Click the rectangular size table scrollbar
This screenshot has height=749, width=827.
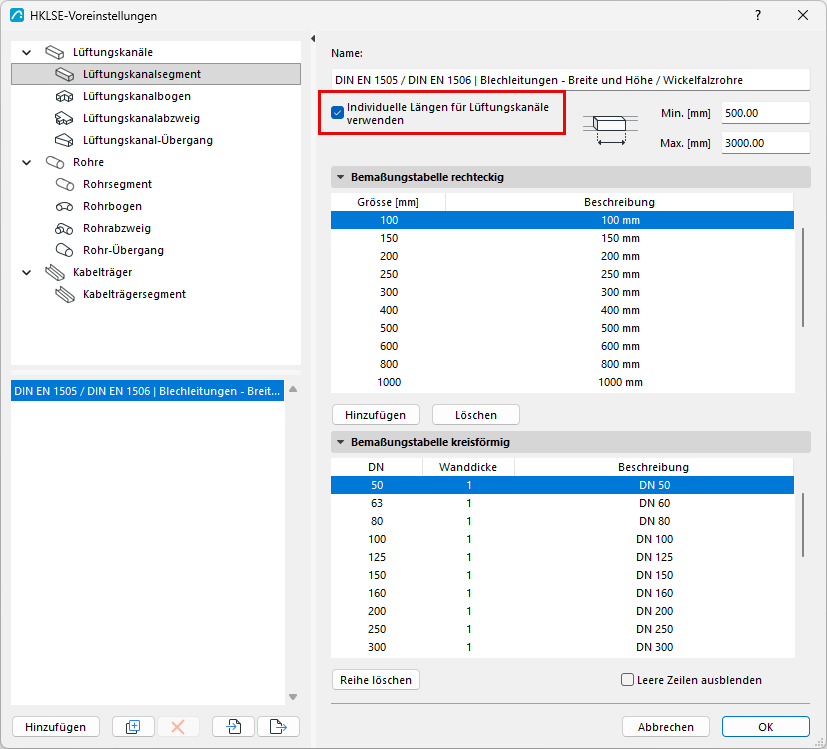[x=803, y=277]
